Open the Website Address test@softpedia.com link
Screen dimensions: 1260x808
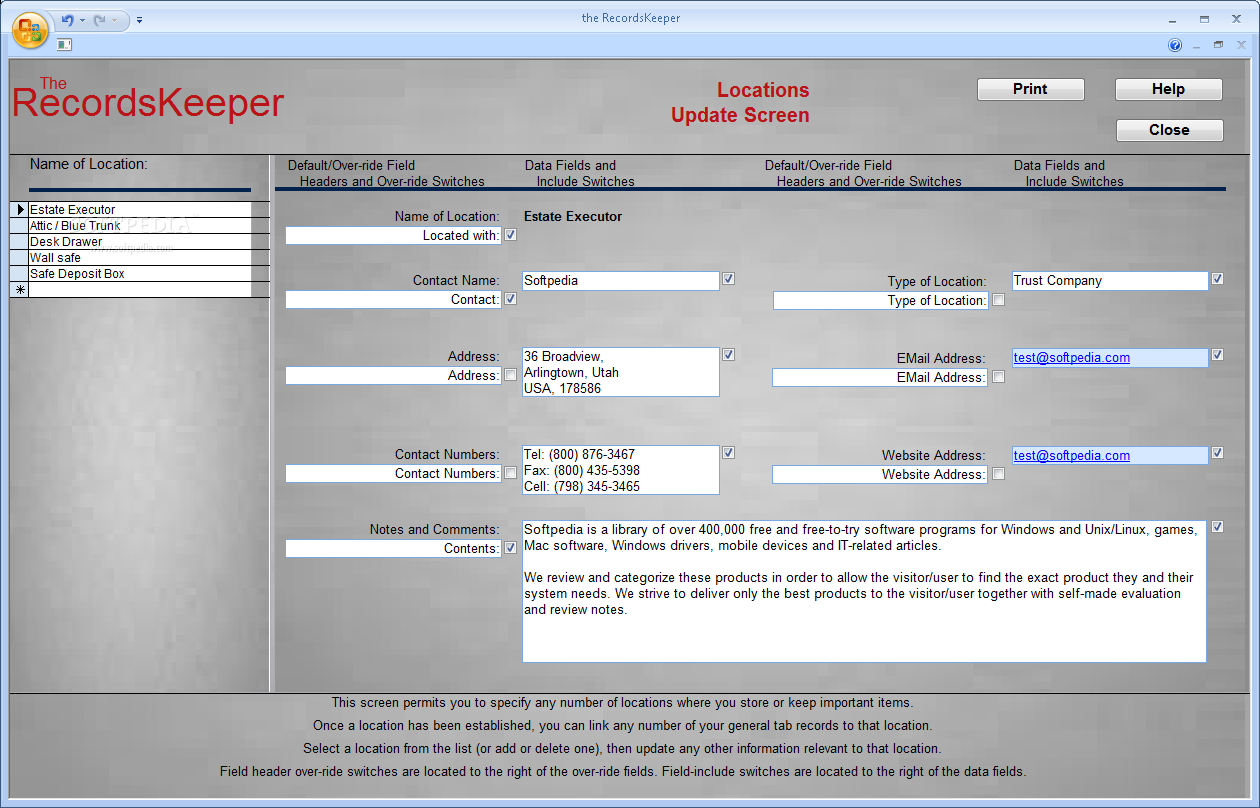tap(1072, 456)
